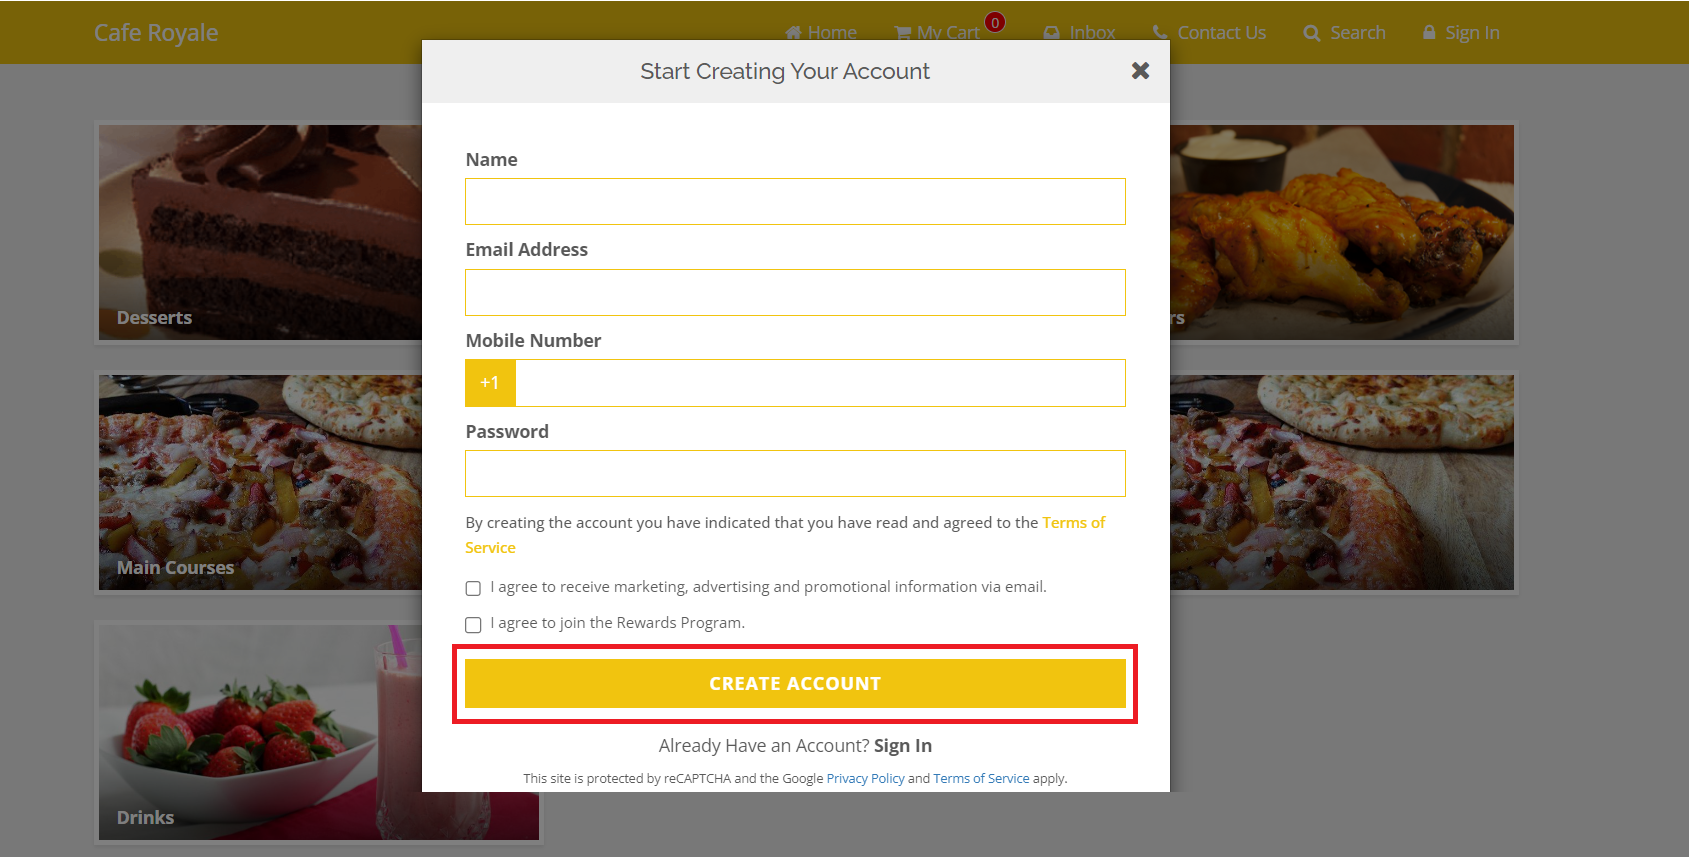Open the Google Privacy Policy link
Image resolution: width=1689 pixels, height=857 pixels.
click(x=865, y=779)
